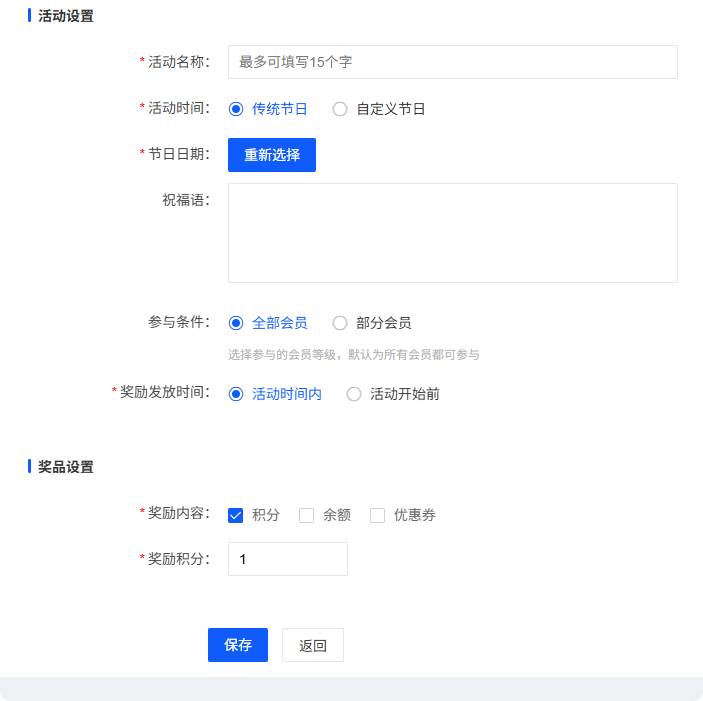Click the 奖励内容 field label
This screenshot has height=701, width=703.
click(178, 513)
